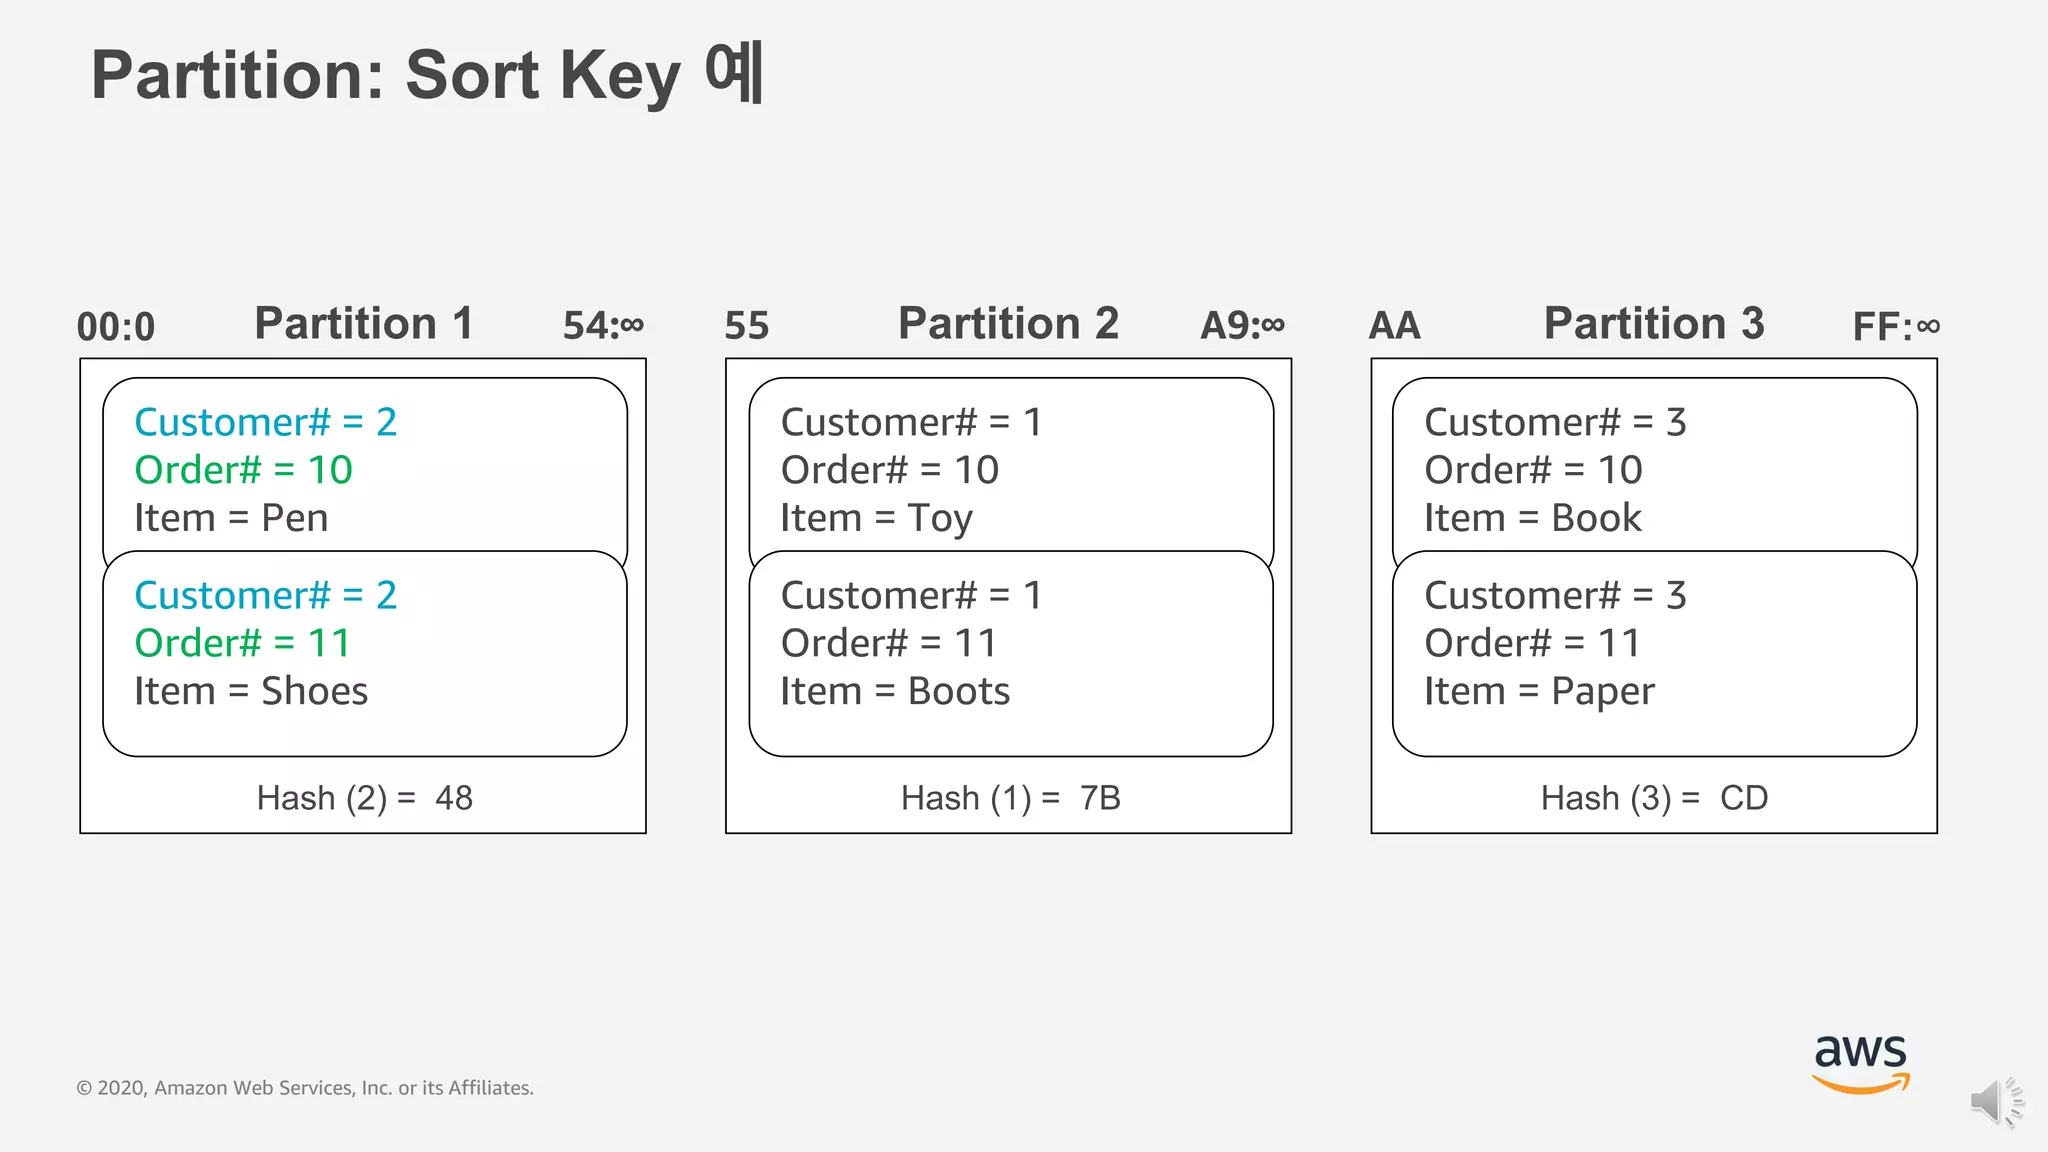Click the Item = Paper line
The height and width of the screenshot is (1152, 2048).
tap(1539, 691)
